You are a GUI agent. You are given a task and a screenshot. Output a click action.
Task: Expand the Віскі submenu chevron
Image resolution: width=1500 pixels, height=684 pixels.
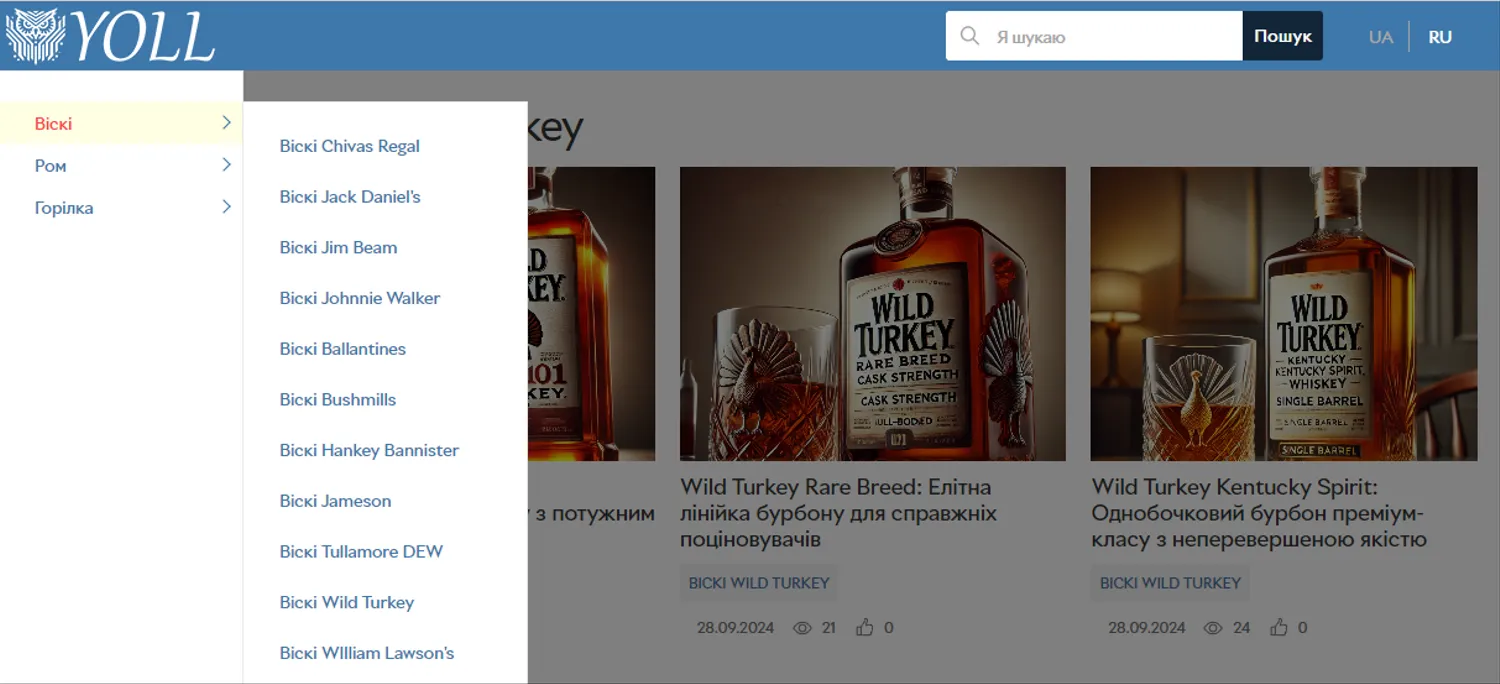pos(227,123)
